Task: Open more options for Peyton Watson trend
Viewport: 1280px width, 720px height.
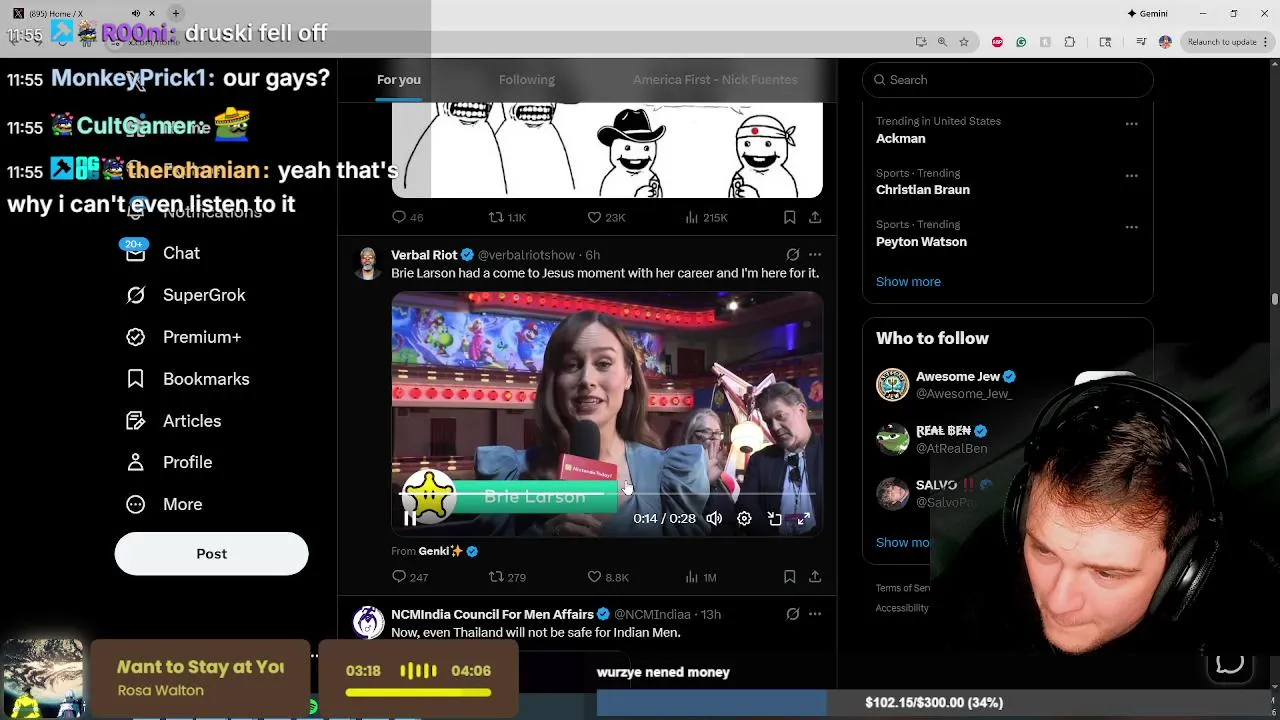Action: [1132, 227]
